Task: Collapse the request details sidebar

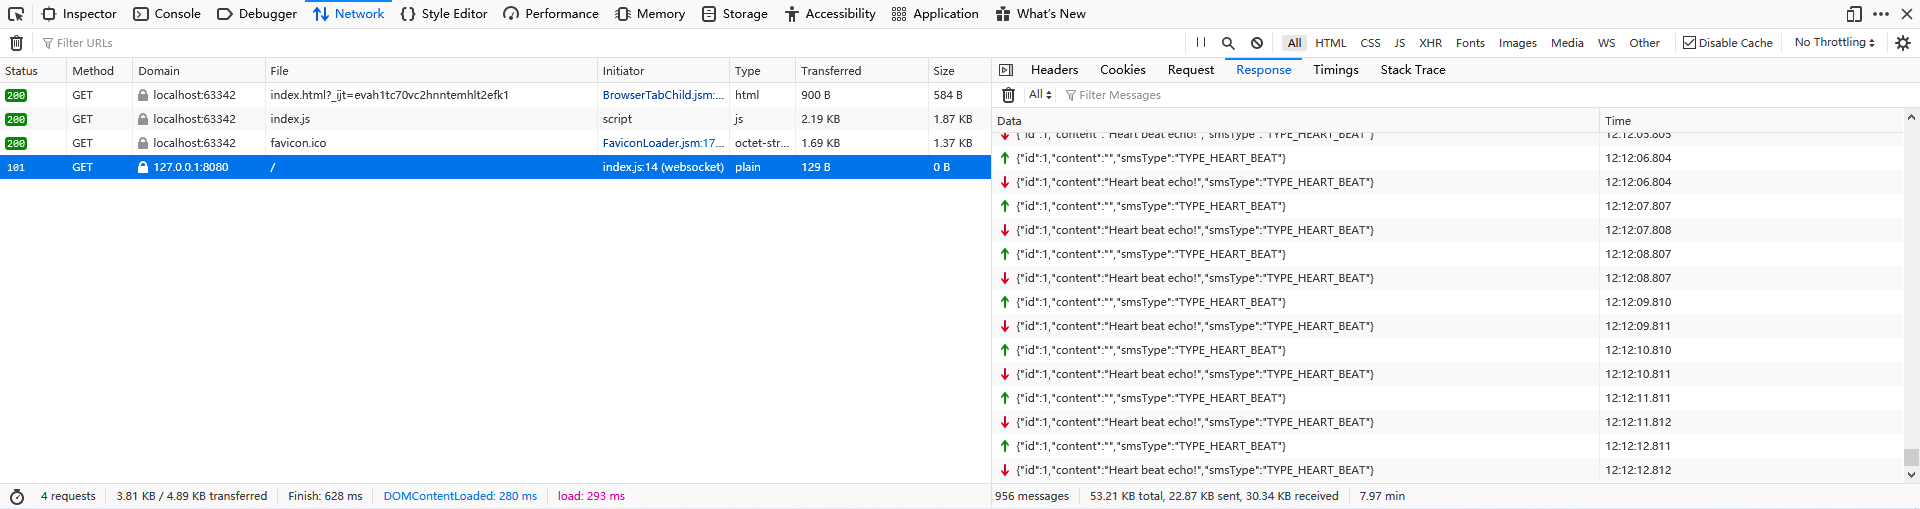Action: click(x=1006, y=70)
